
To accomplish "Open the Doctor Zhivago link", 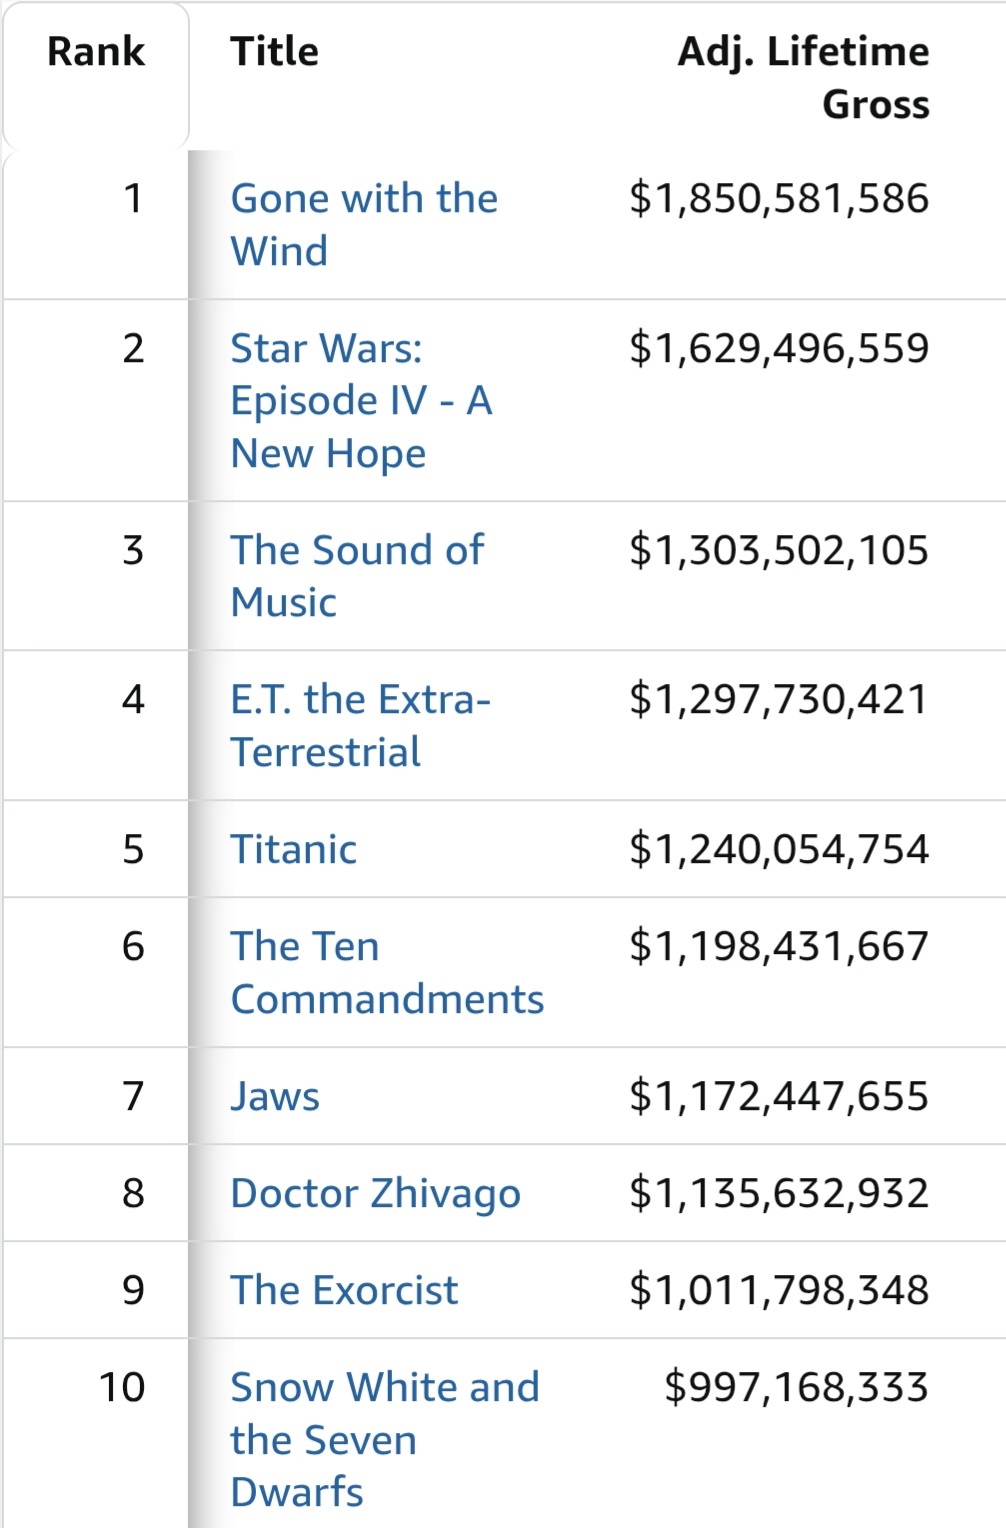I will 375,1193.
